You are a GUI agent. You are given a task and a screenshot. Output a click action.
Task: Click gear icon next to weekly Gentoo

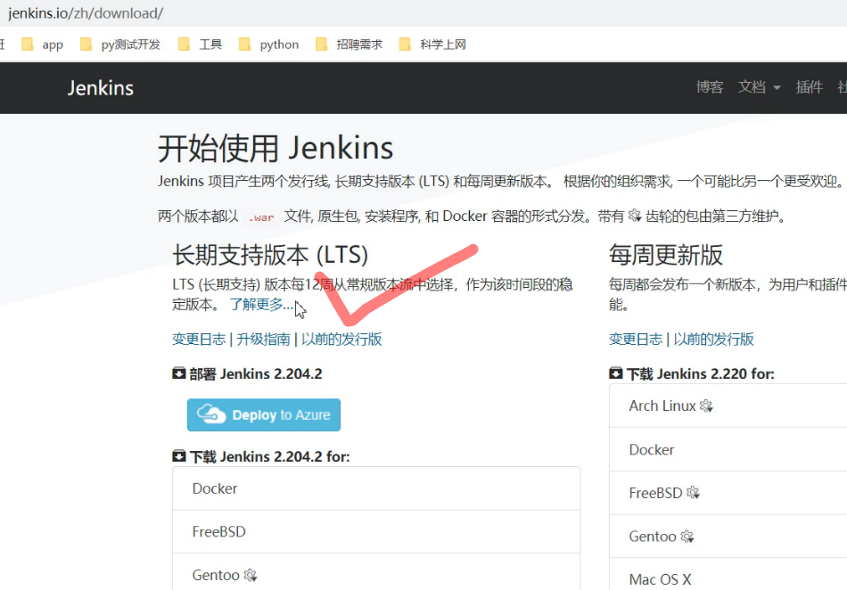(687, 537)
